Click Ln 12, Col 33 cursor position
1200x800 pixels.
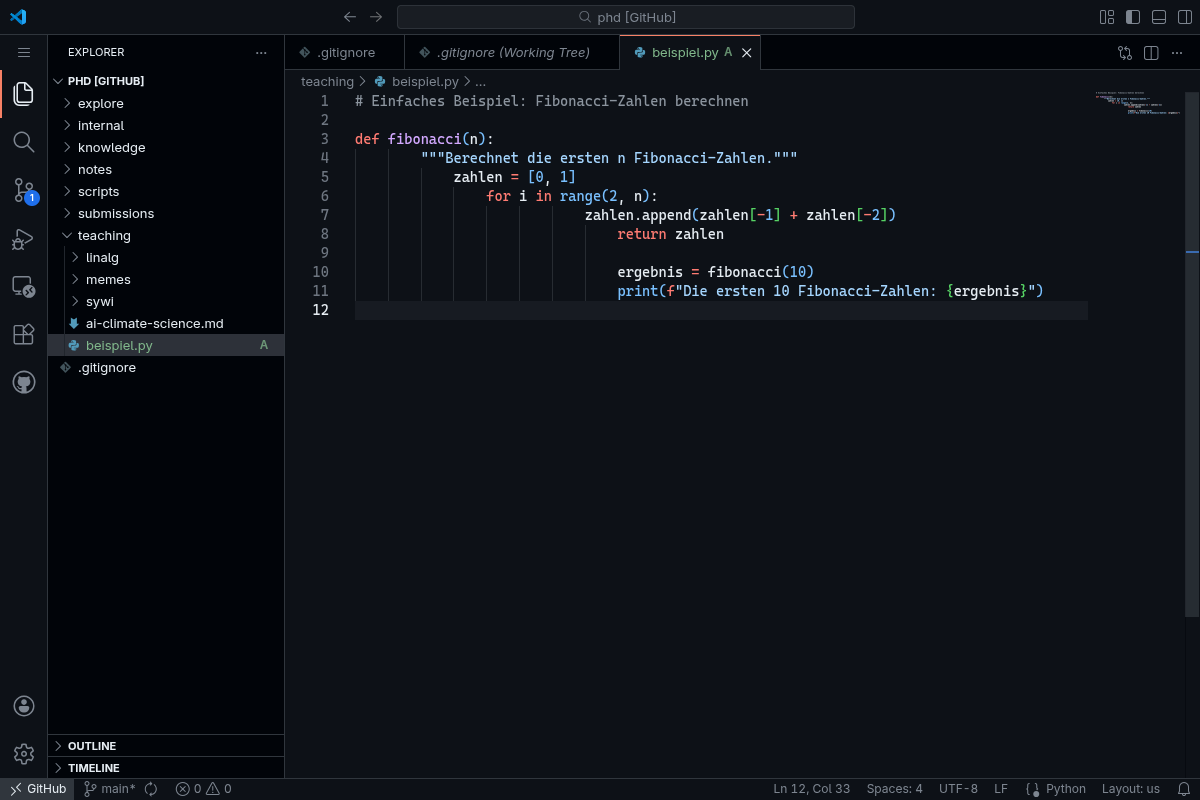click(x=811, y=789)
